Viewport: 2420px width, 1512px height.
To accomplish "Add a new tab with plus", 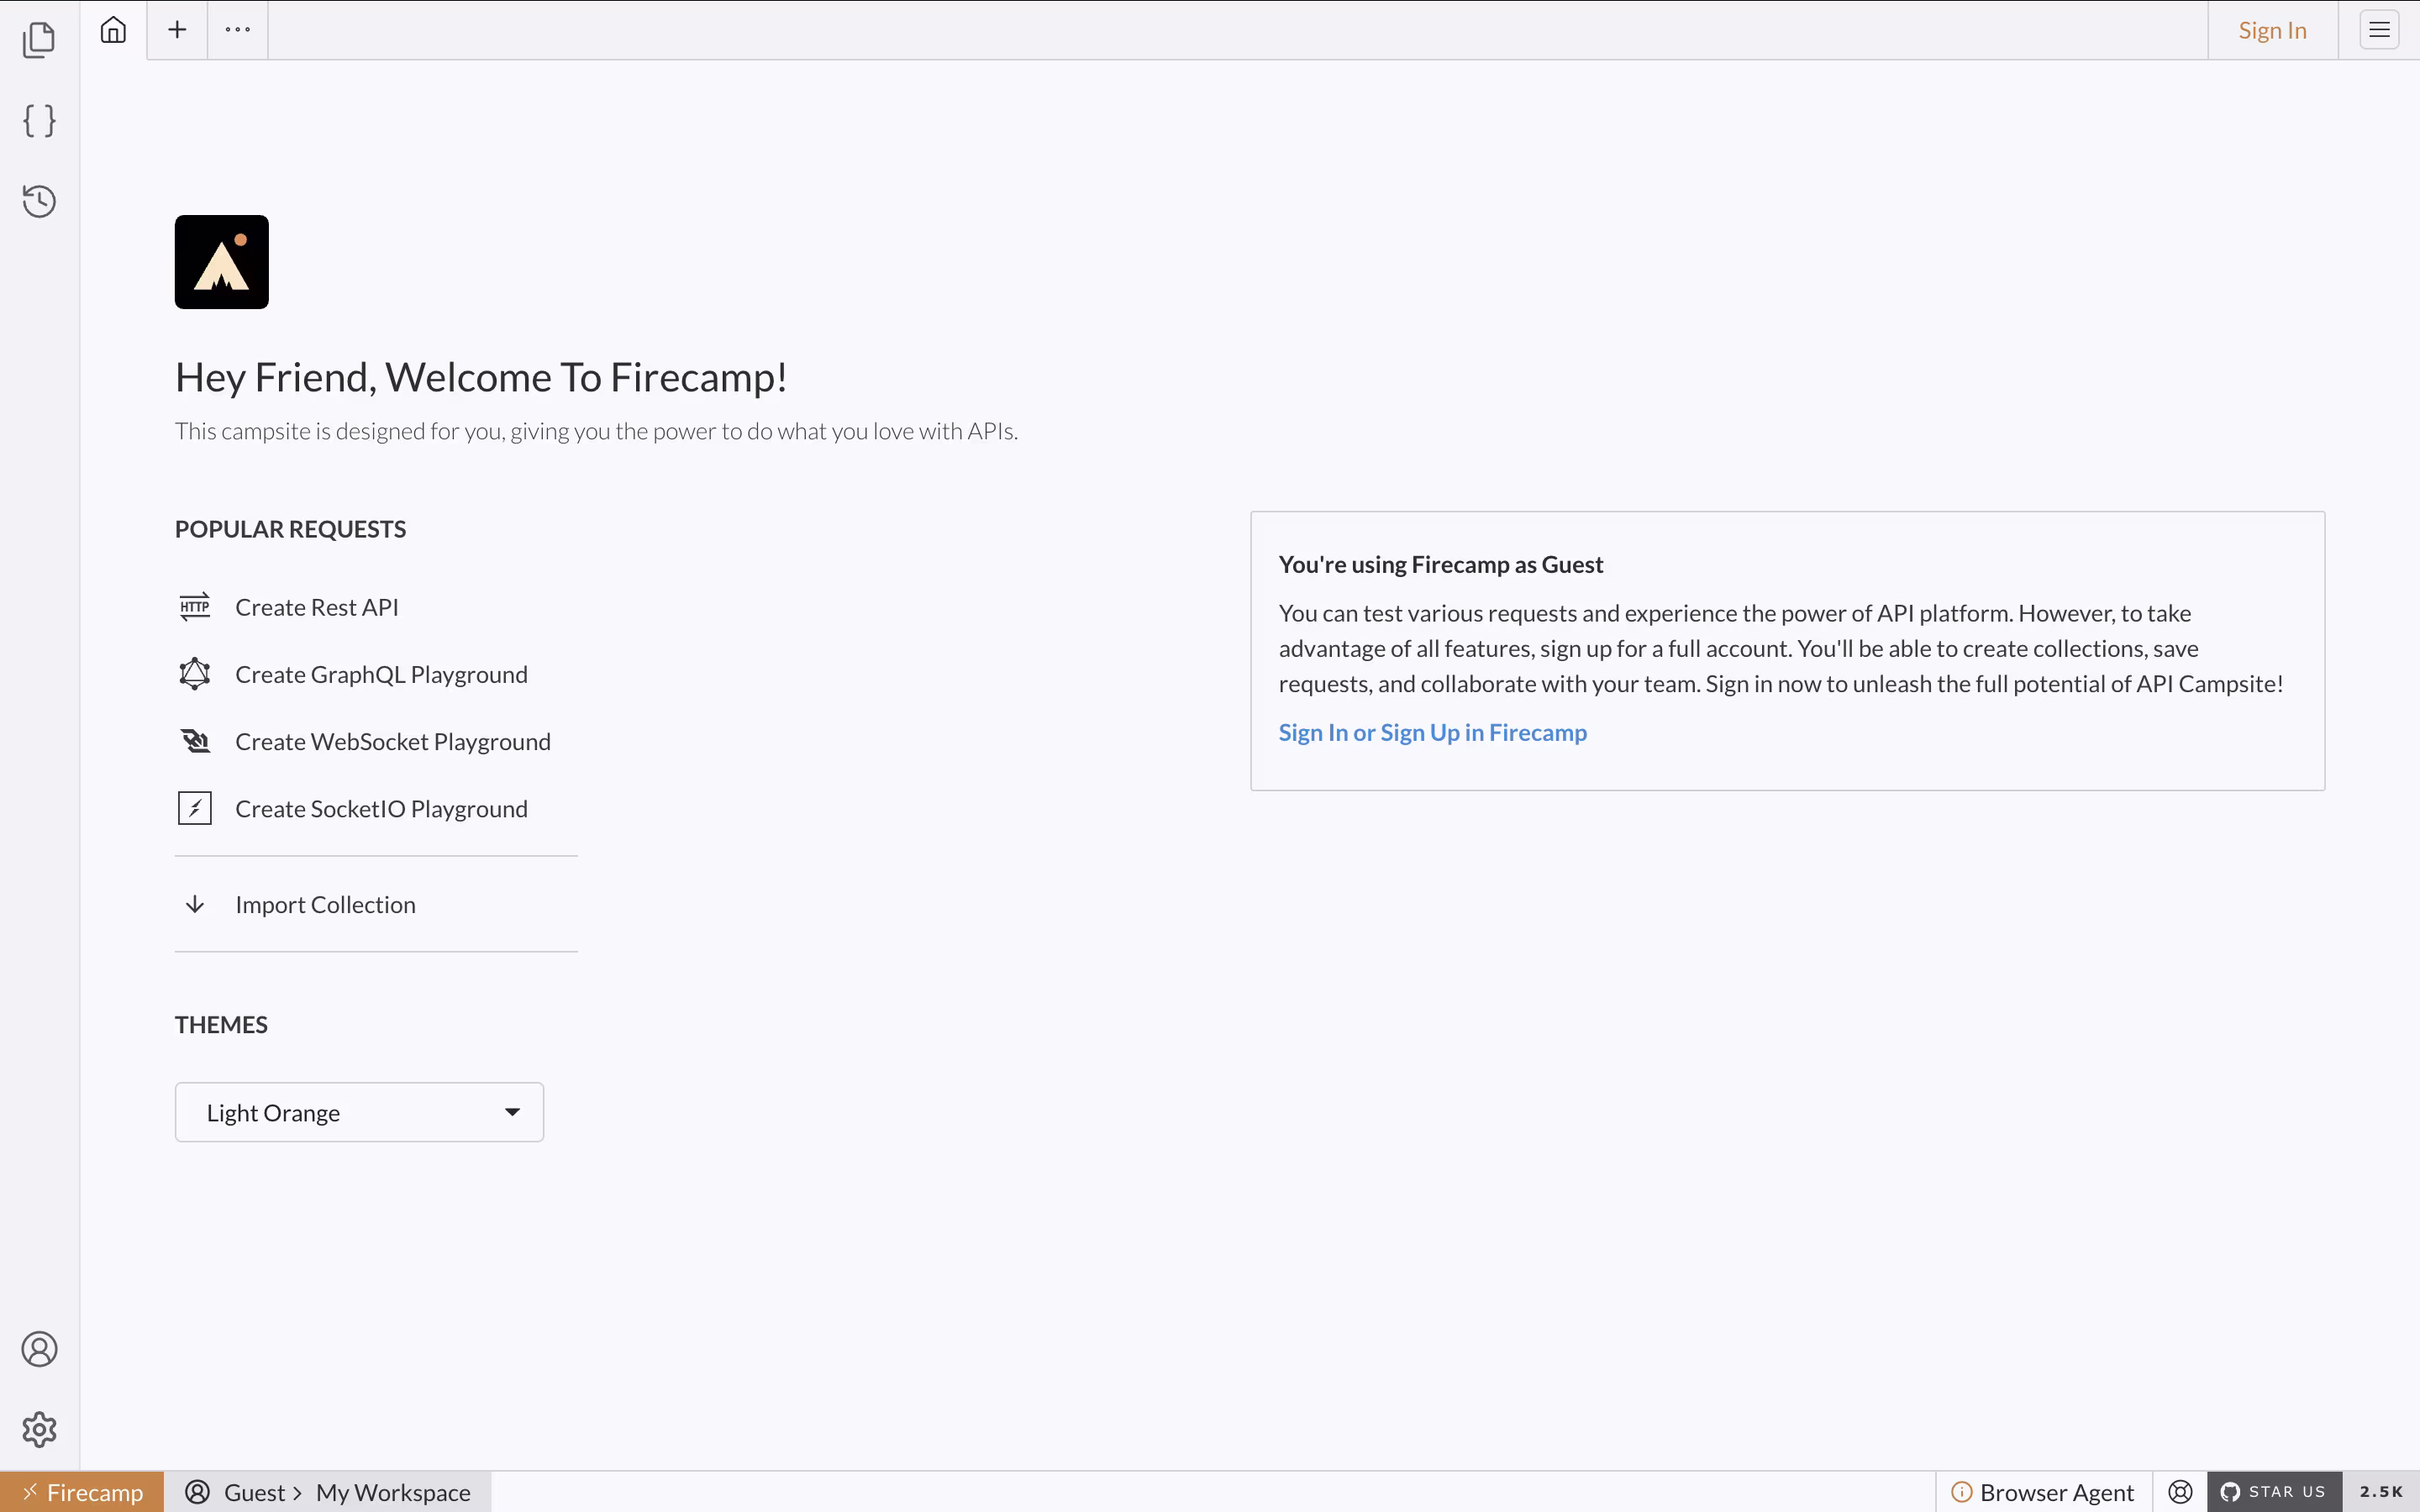I will pos(177,30).
